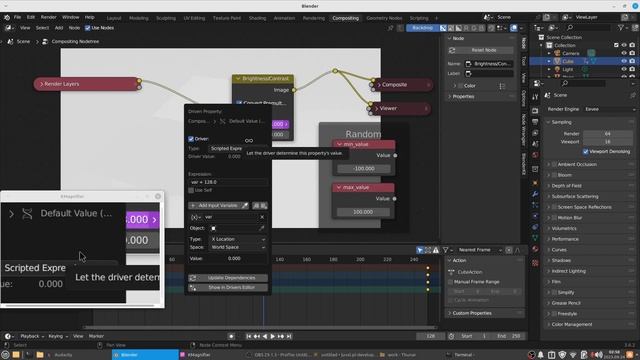The height and width of the screenshot is (360, 640).
Task: Toggle visibility eye for Light in outliner
Action: click(x=624, y=69)
